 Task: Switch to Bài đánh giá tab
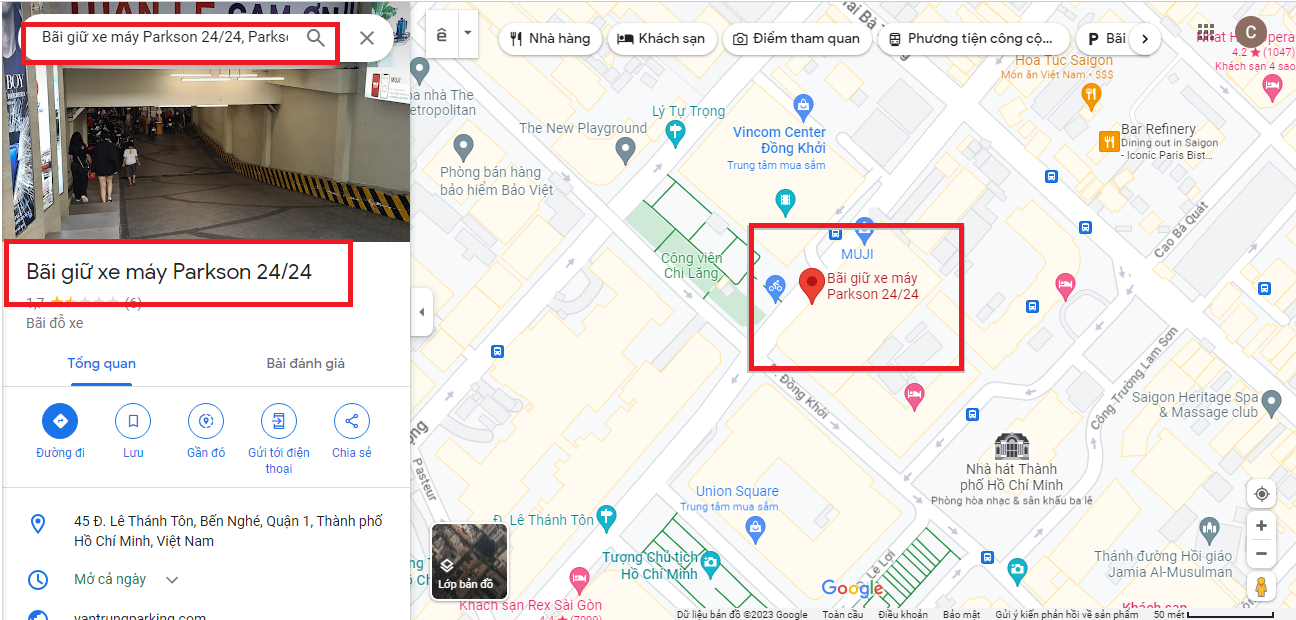[306, 363]
